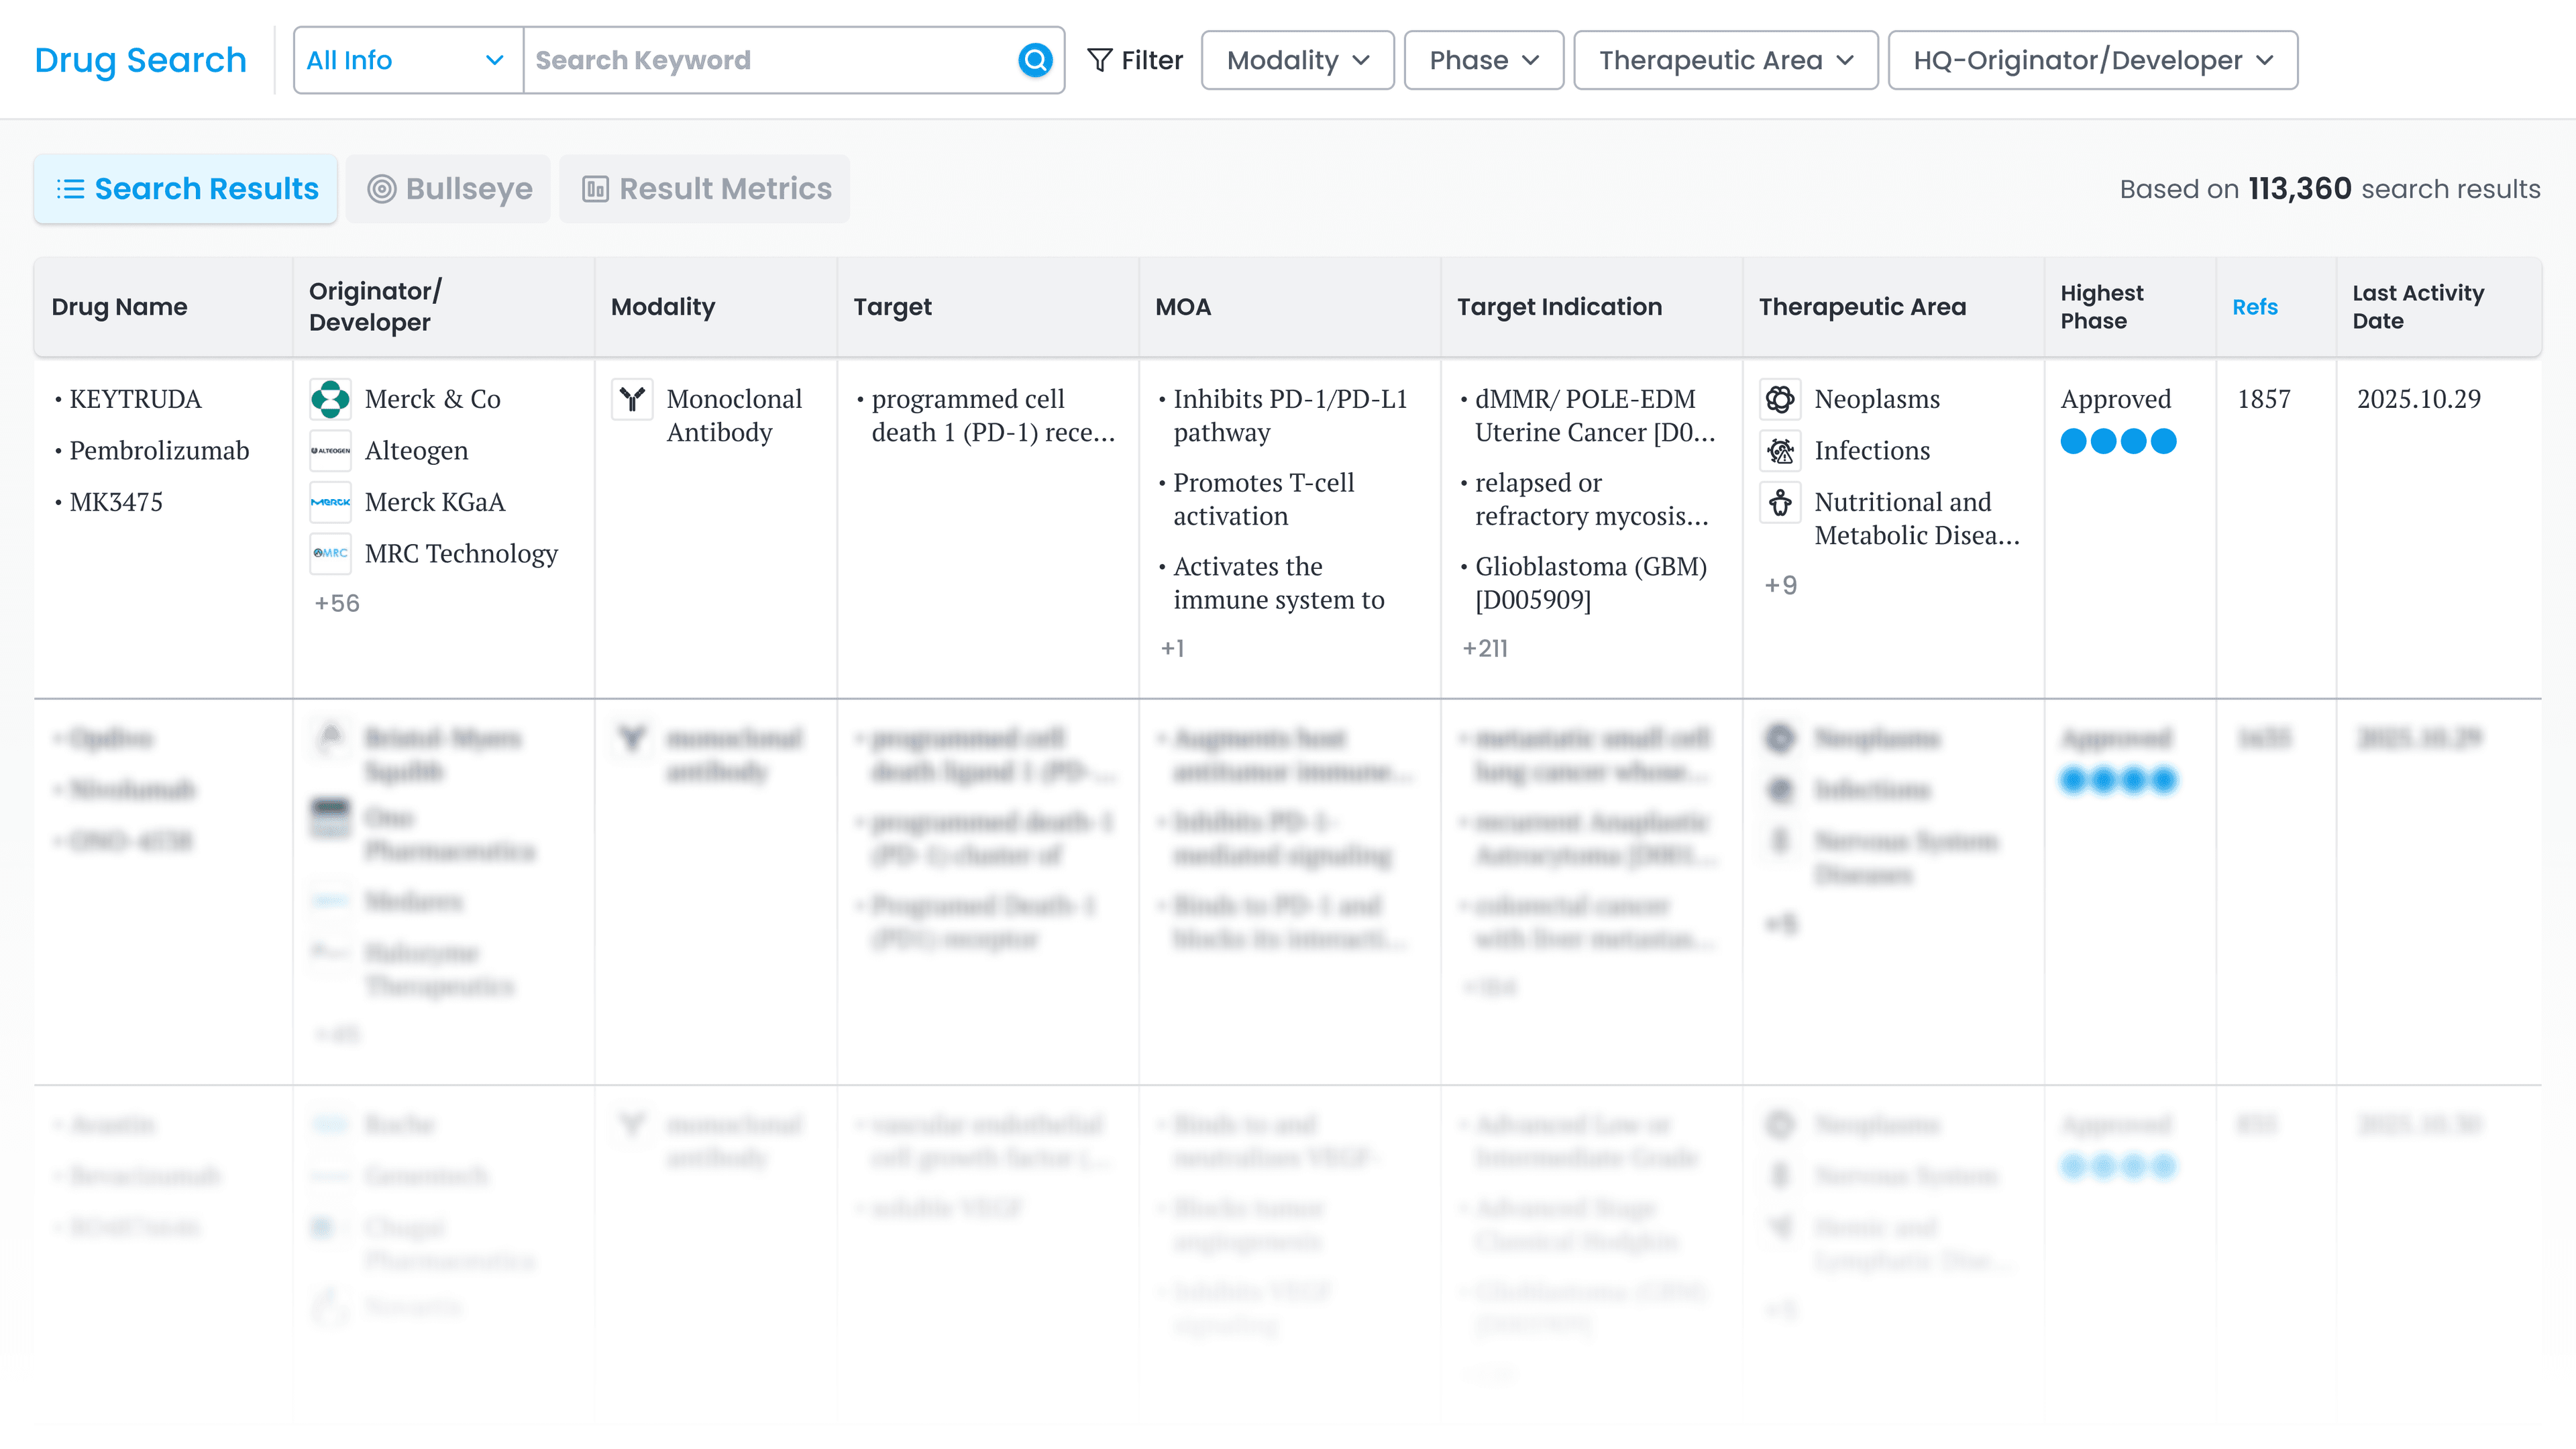Switch to the Result Metrics tab
This screenshot has height=1449, width=2576.
(x=705, y=189)
